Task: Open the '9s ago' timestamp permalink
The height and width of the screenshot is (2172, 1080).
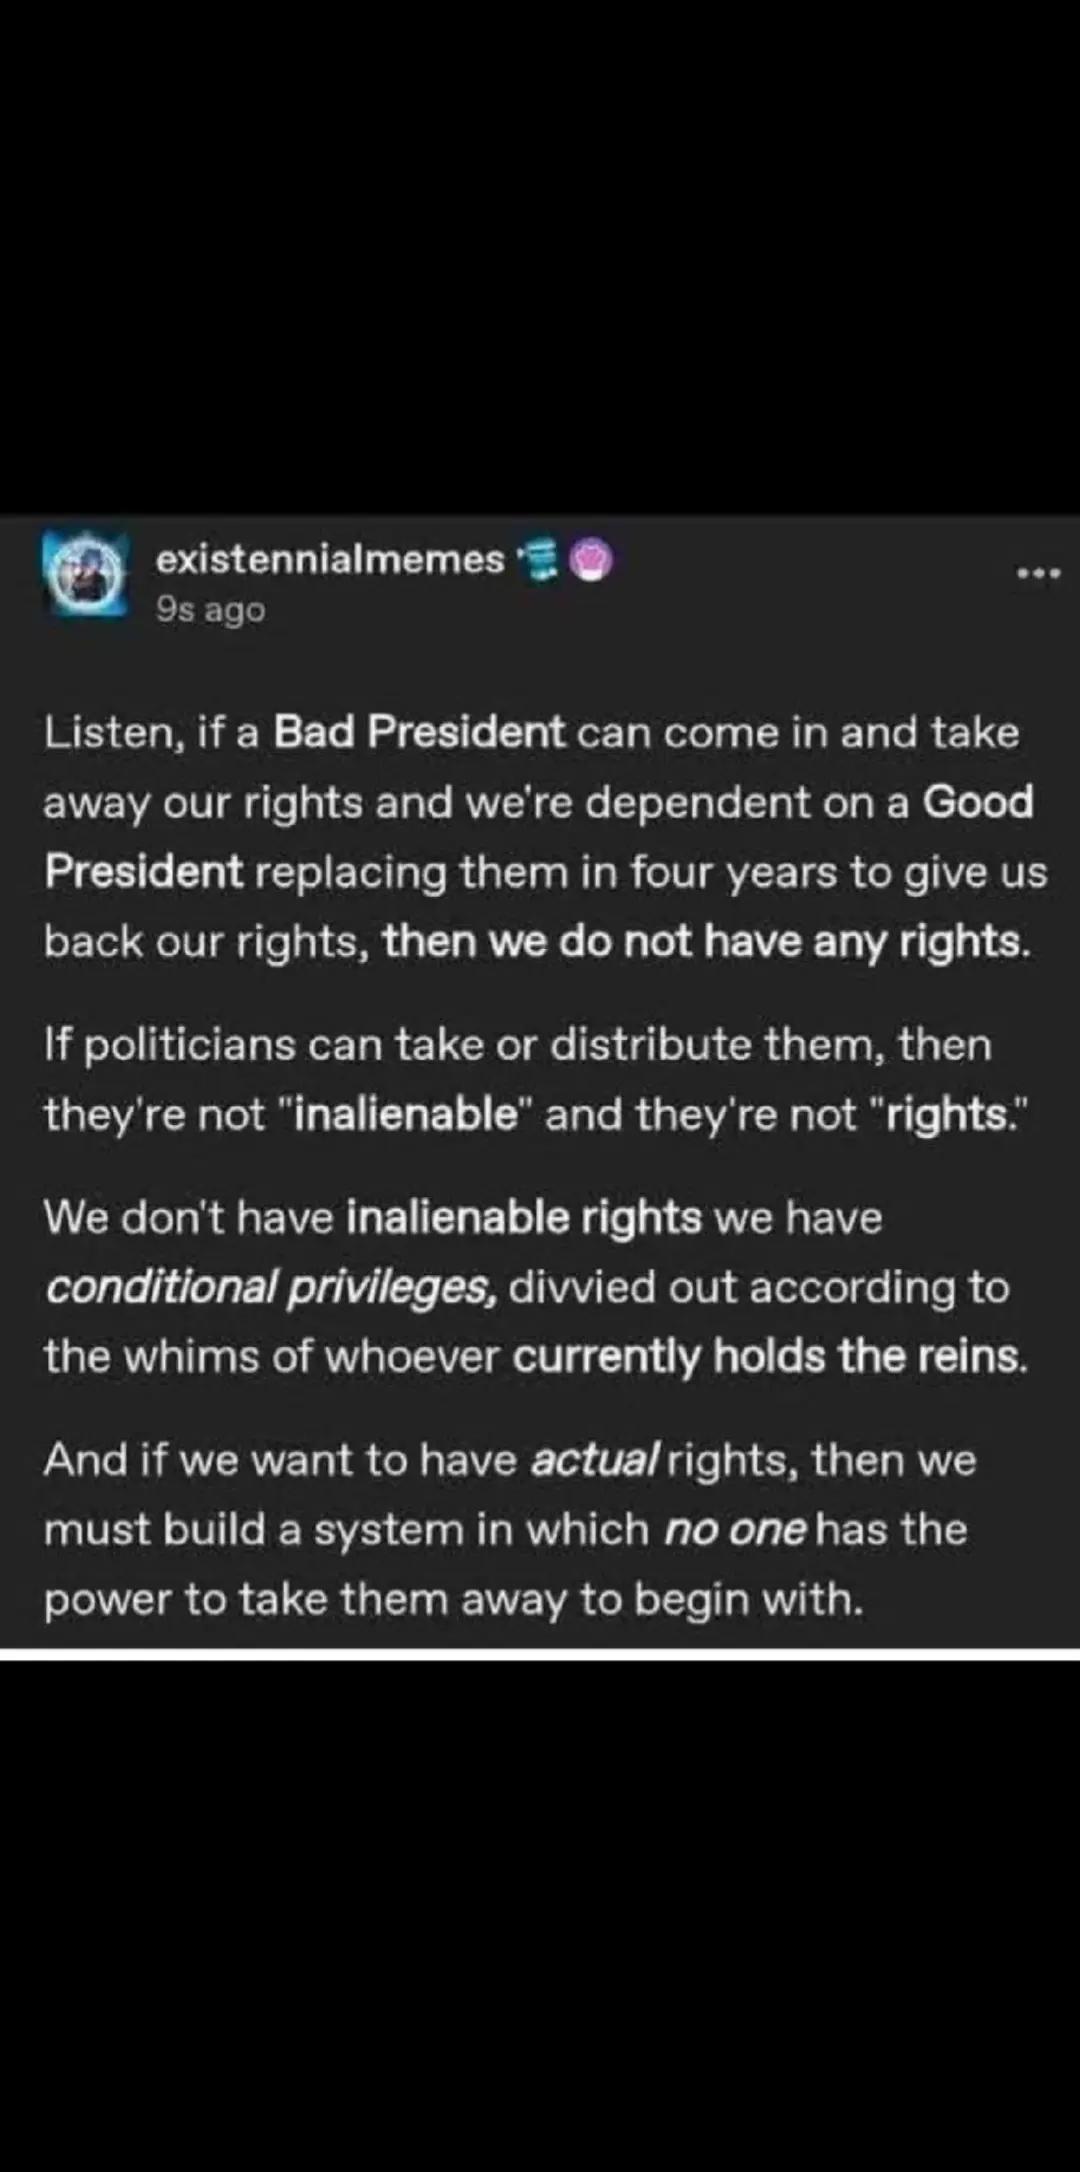Action: [x=210, y=609]
